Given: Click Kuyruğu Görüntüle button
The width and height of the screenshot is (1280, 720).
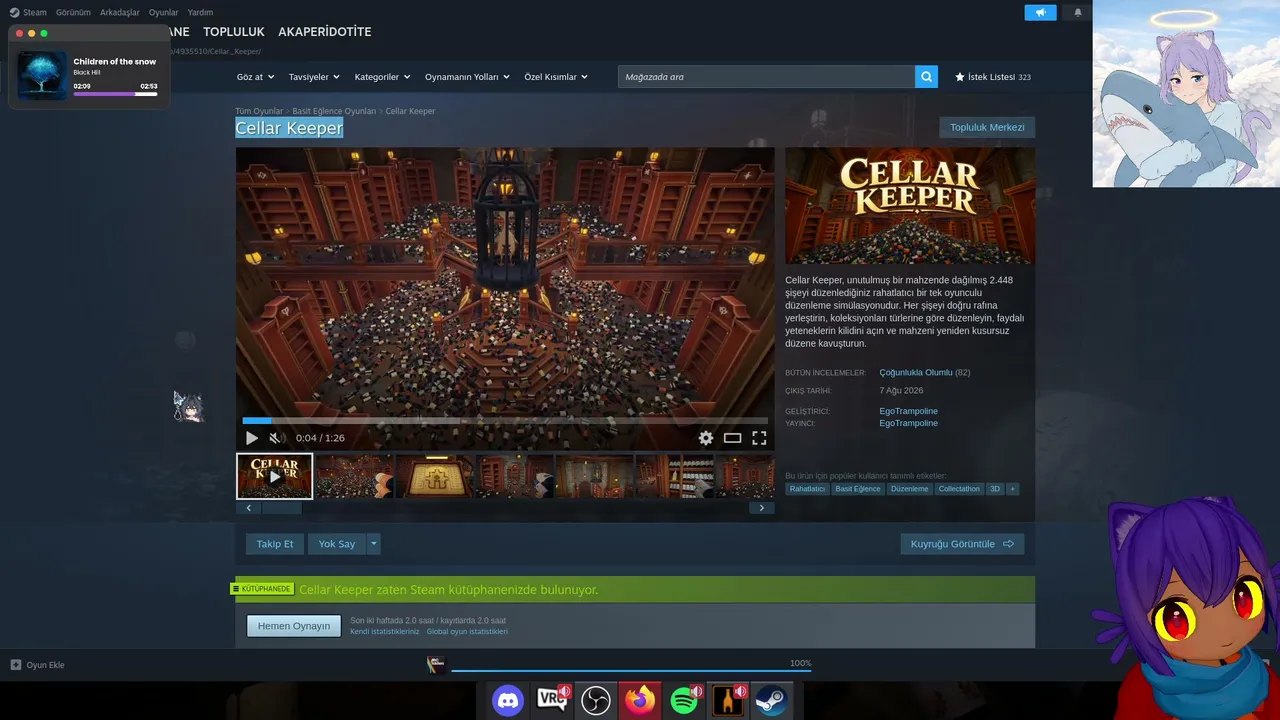Looking at the screenshot, I should coord(962,544).
